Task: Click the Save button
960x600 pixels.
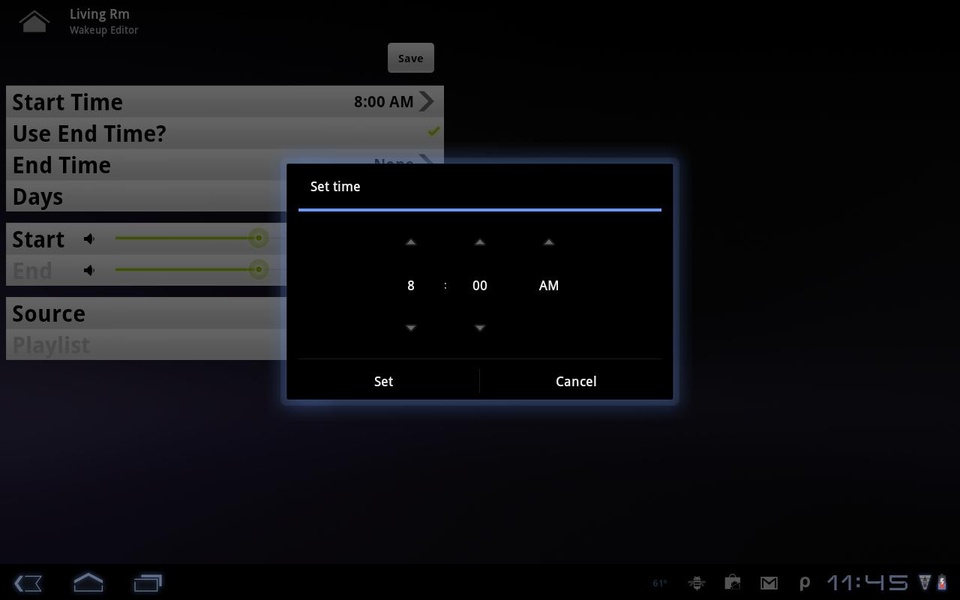Action: tap(411, 58)
